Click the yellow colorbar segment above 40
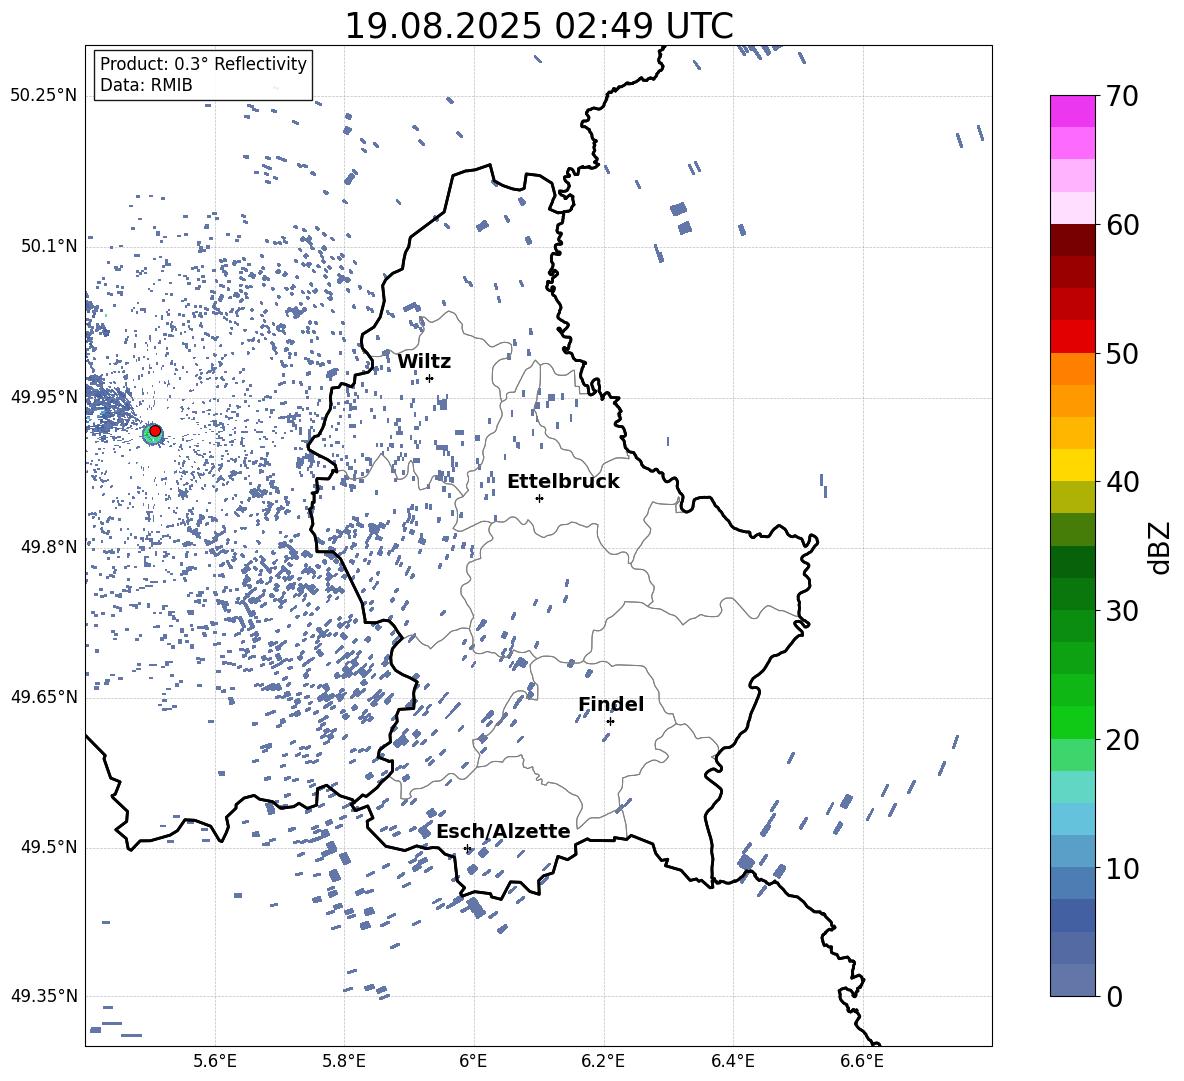Viewport: 1184px width, 1081px height. click(x=1073, y=465)
